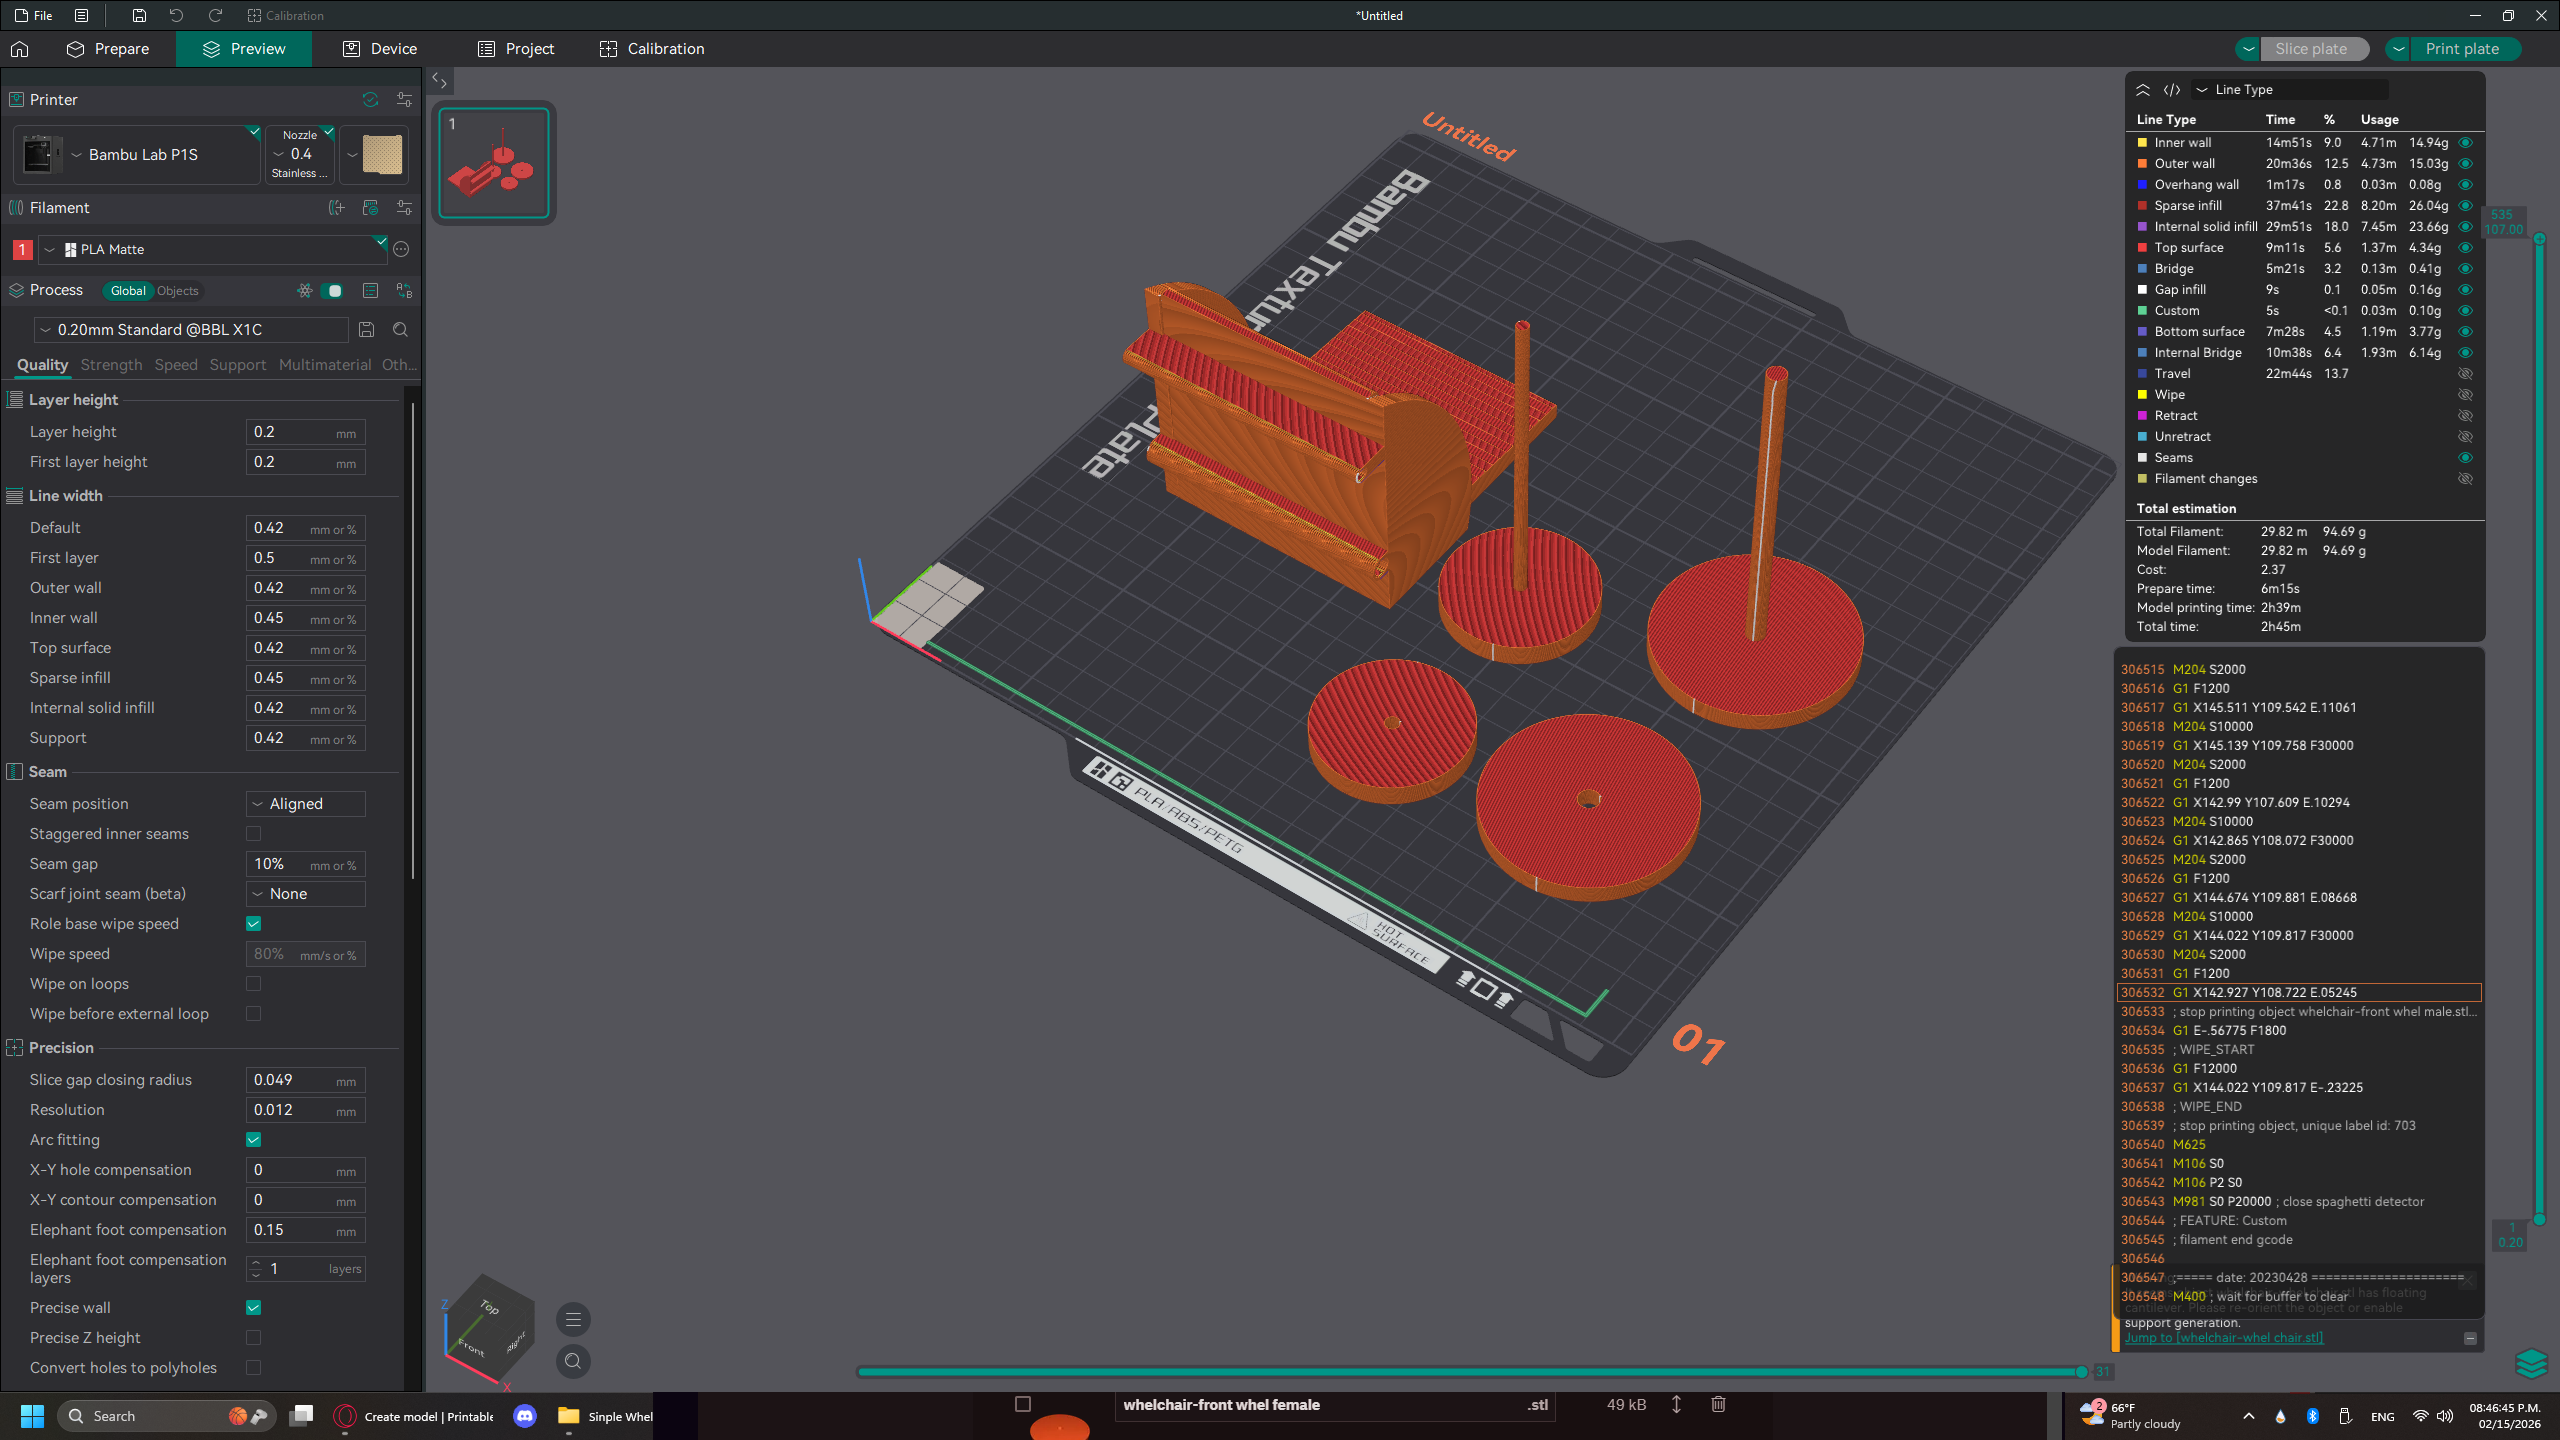Uncheck Role base wipe speed
This screenshot has height=1440, width=2560.
[x=254, y=924]
